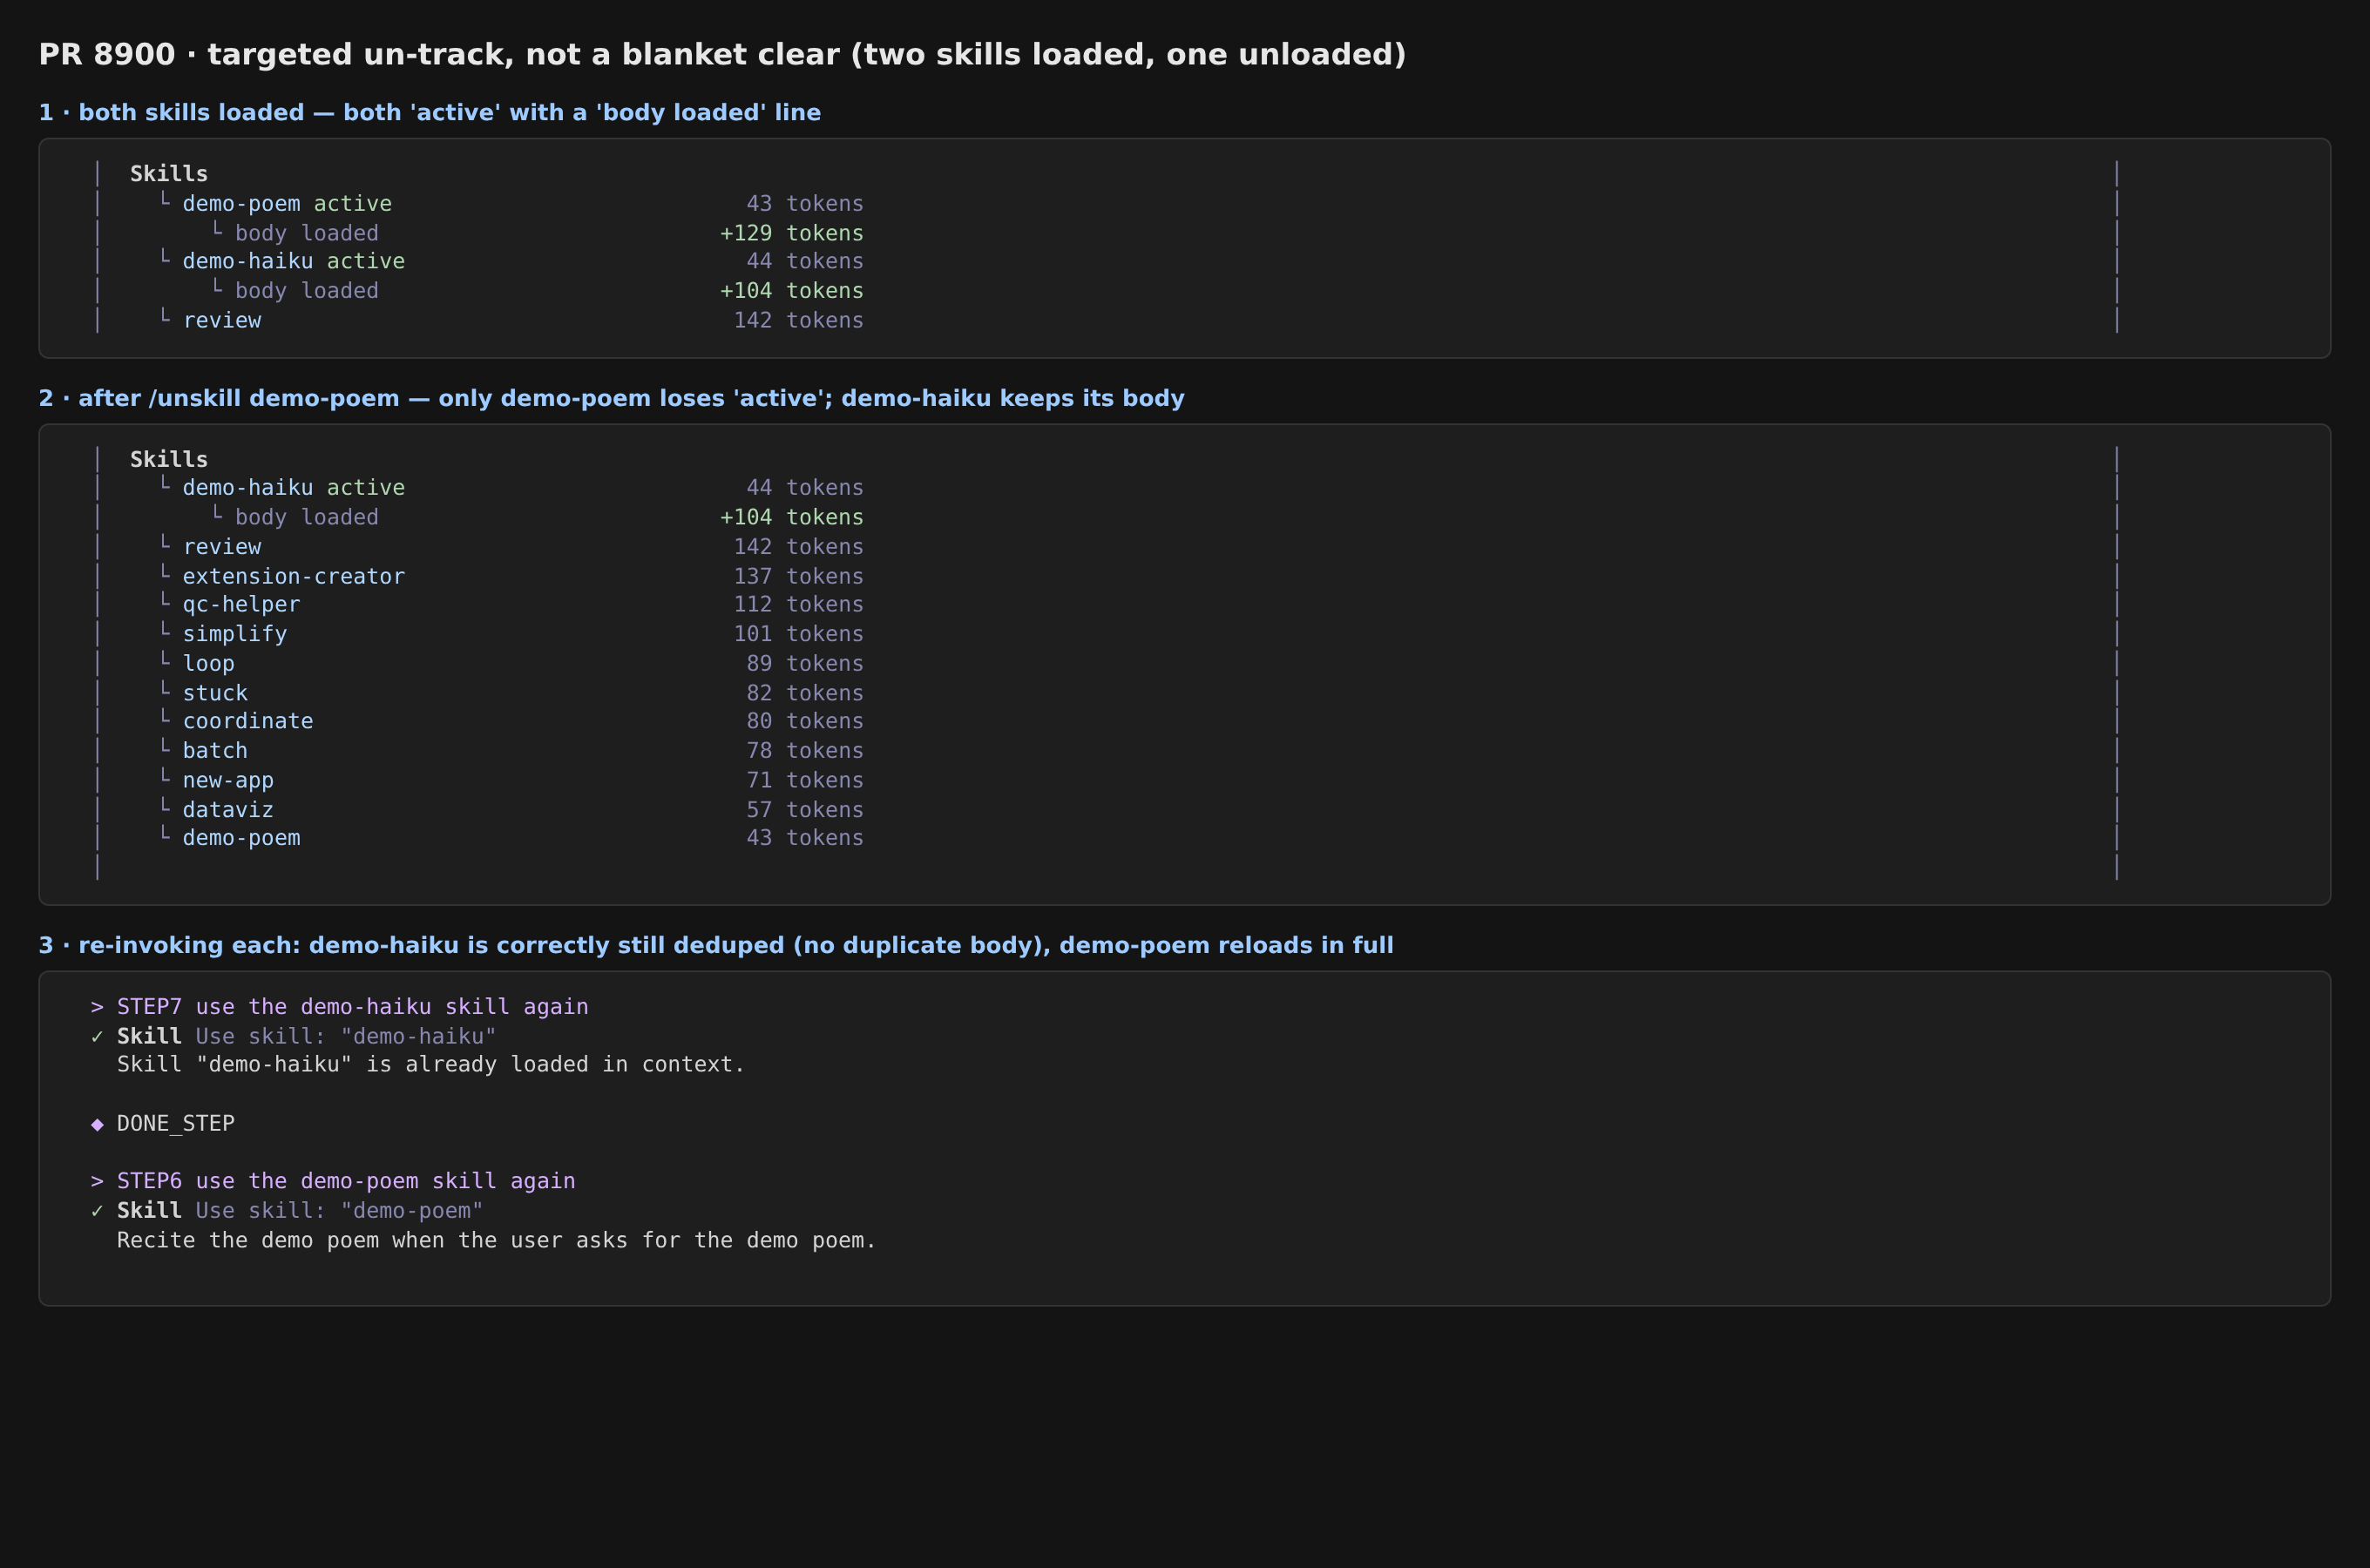The width and height of the screenshot is (2370, 1568).
Task: Click the "71 tokens" value
Action: (805, 780)
